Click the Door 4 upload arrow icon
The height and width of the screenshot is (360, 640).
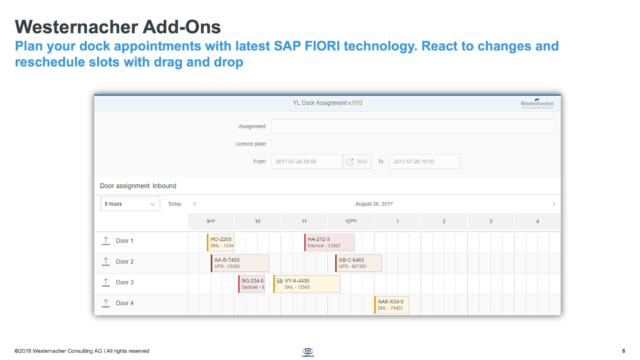pos(106,303)
